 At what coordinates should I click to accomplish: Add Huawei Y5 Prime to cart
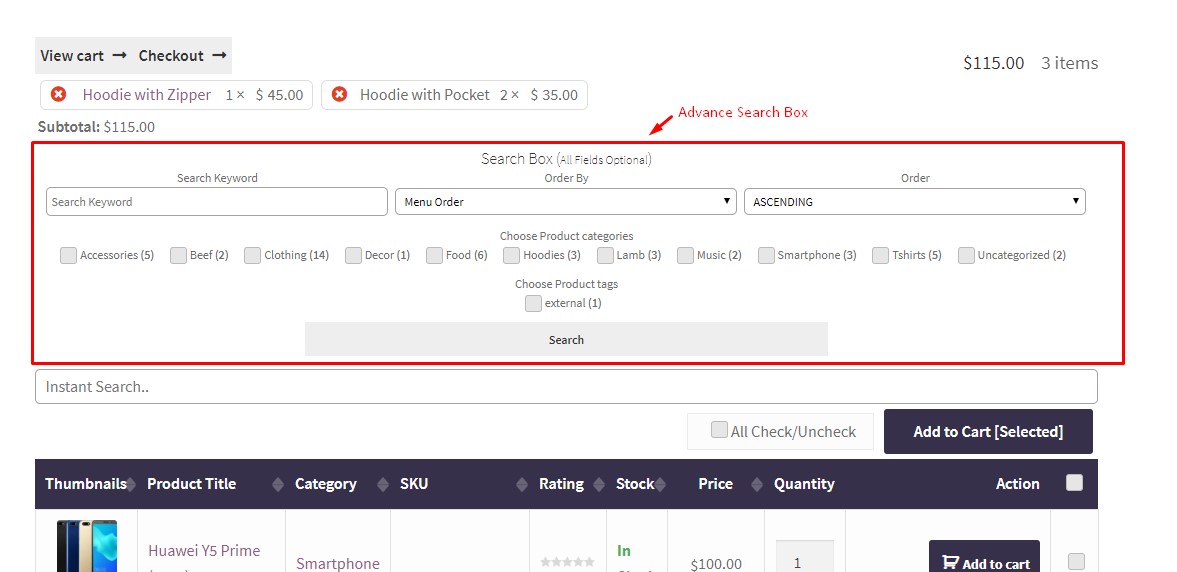pyautogui.click(x=984, y=556)
